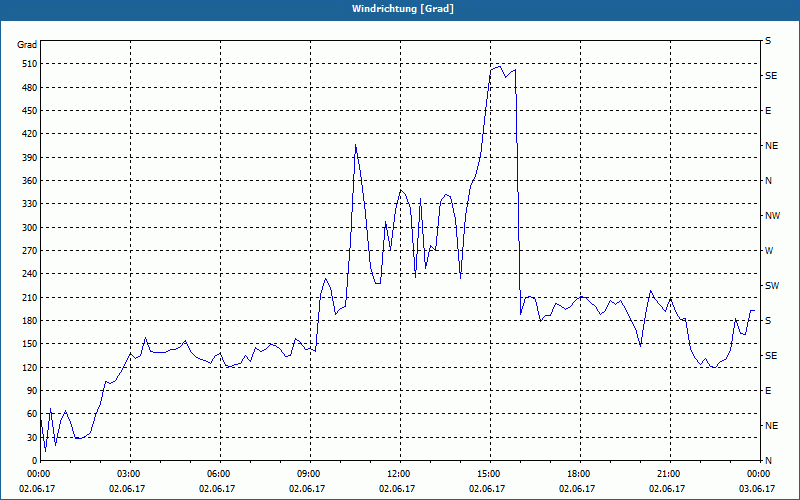Click the 00:00 label above date 03.06.17

tap(760, 474)
